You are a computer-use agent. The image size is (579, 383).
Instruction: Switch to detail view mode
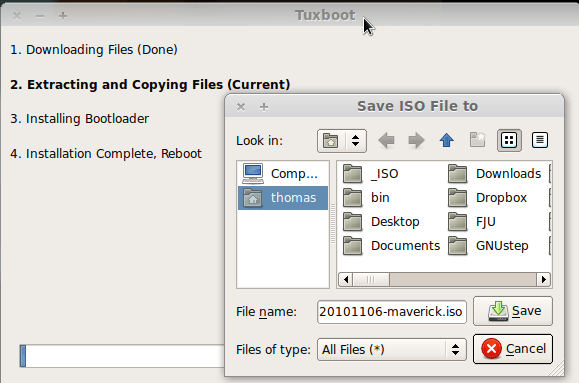point(539,140)
